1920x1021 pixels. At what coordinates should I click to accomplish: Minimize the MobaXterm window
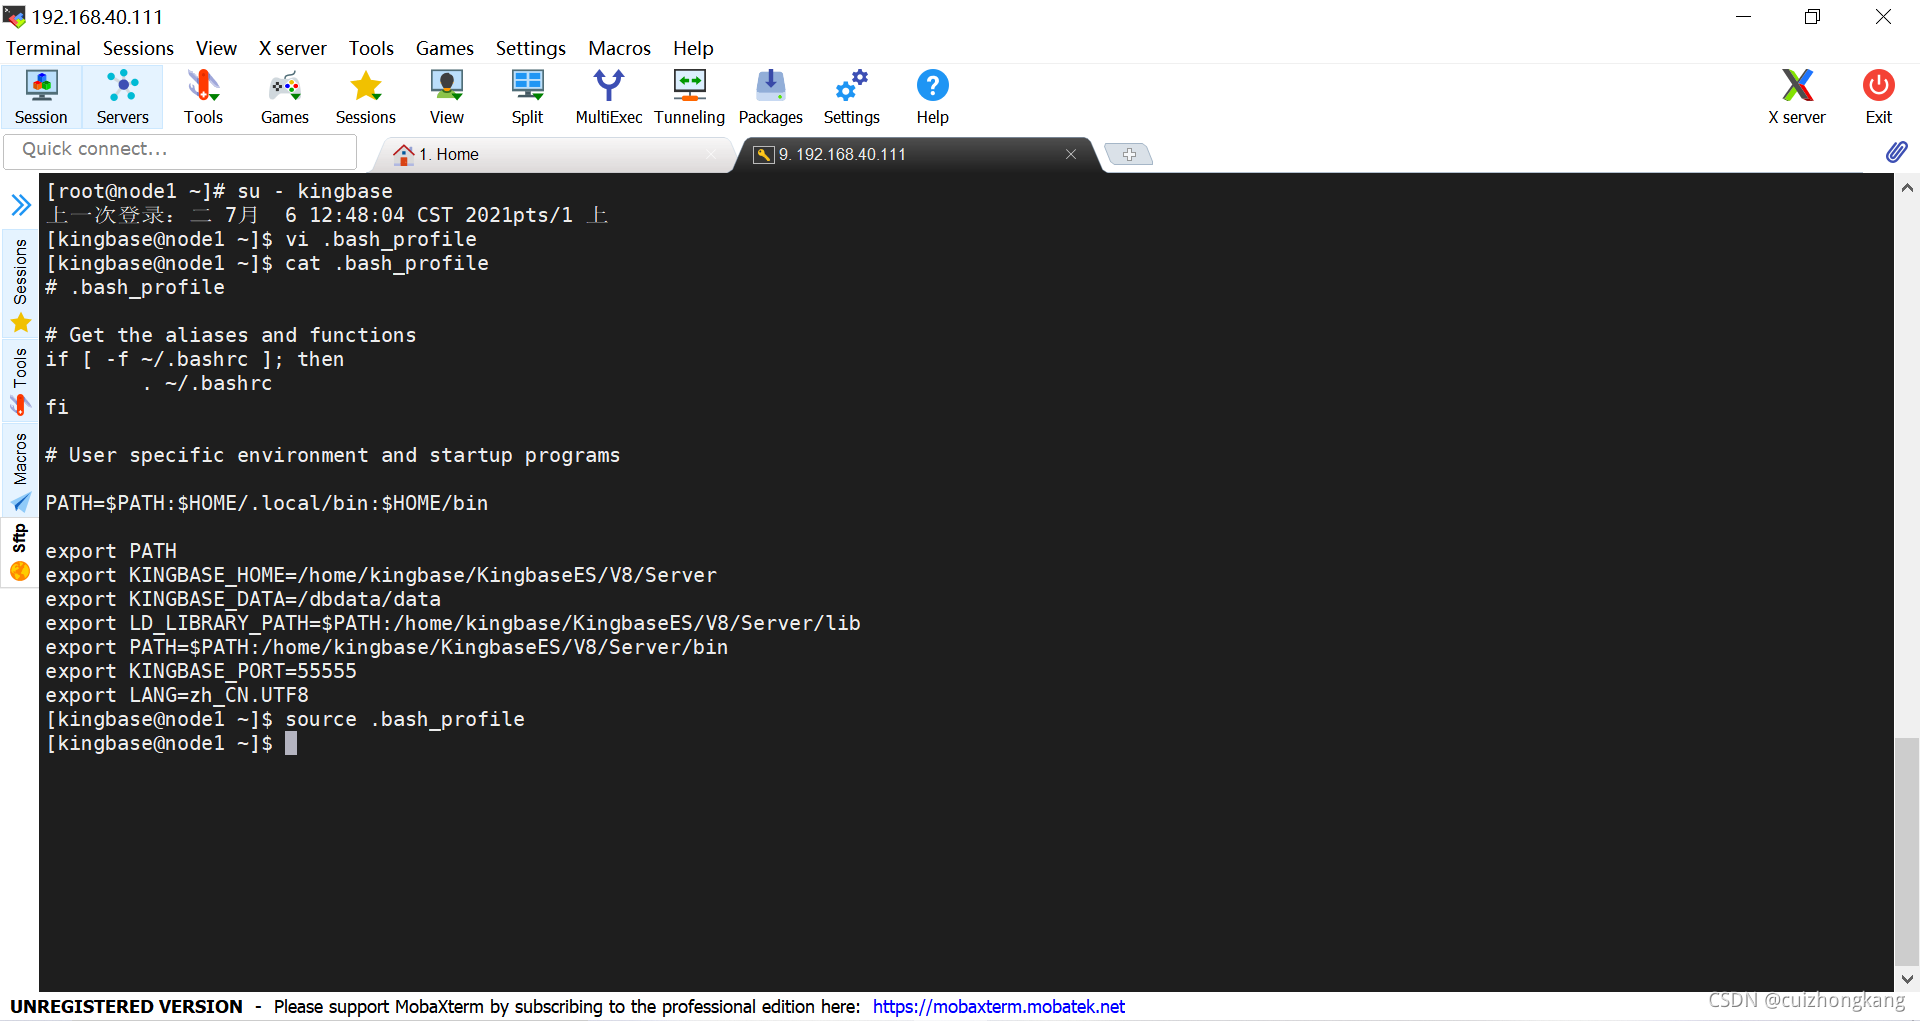click(x=1743, y=17)
